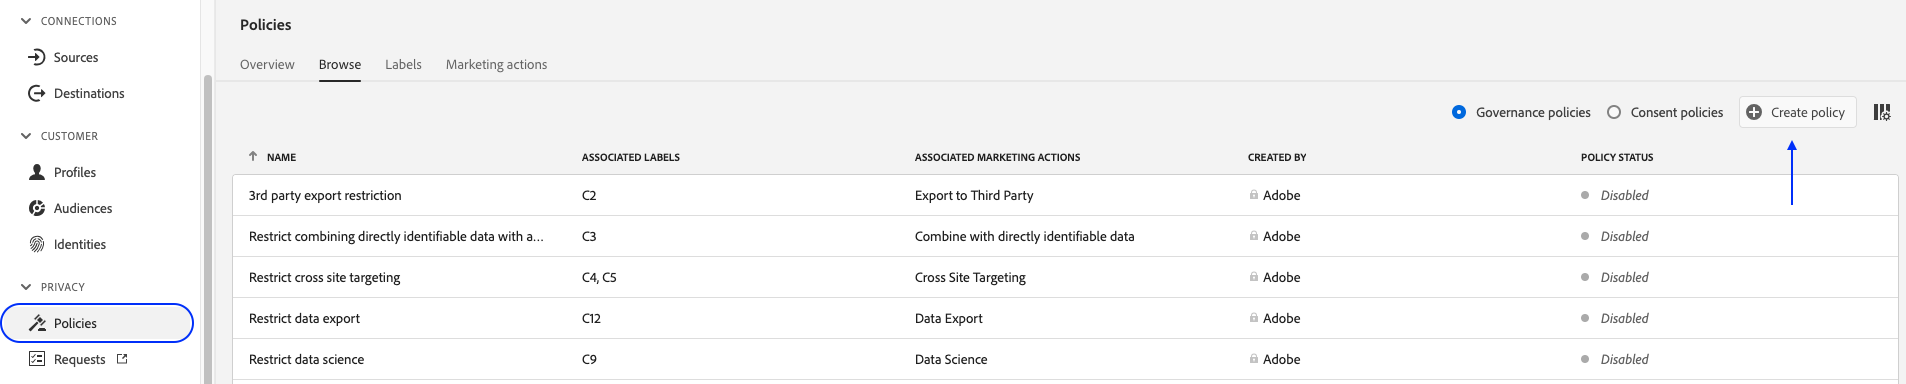The height and width of the screenshot is (384, 1906).
Task: Click the 'C12' label cell
Action: click(591, 318)
